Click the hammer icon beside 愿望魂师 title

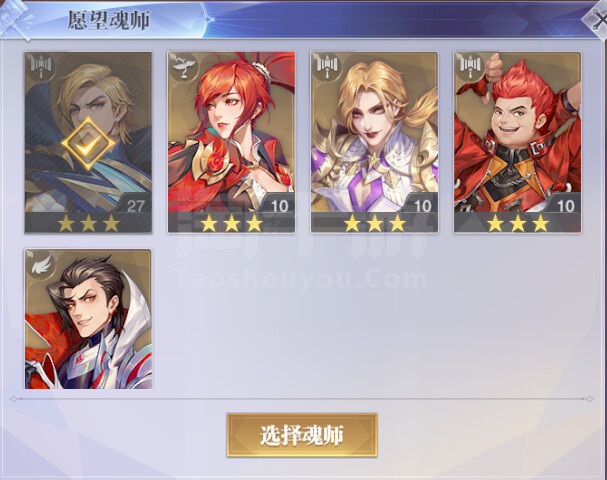pos(15,19)
